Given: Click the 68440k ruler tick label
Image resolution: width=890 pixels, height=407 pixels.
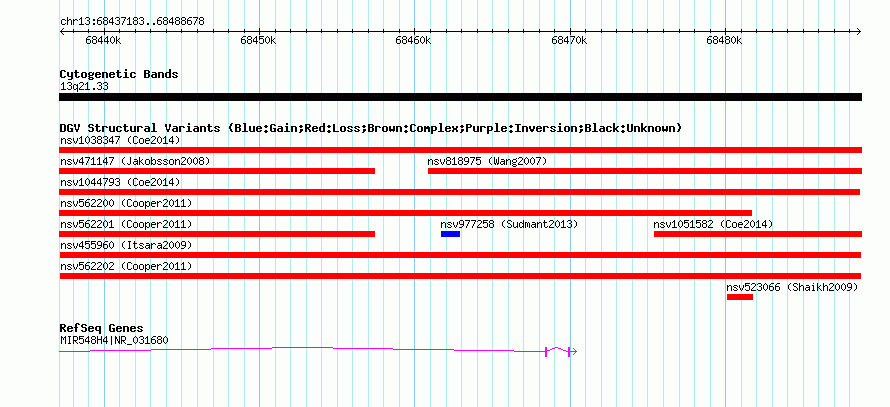Looking at the screenshot, I should coord(103,41).
